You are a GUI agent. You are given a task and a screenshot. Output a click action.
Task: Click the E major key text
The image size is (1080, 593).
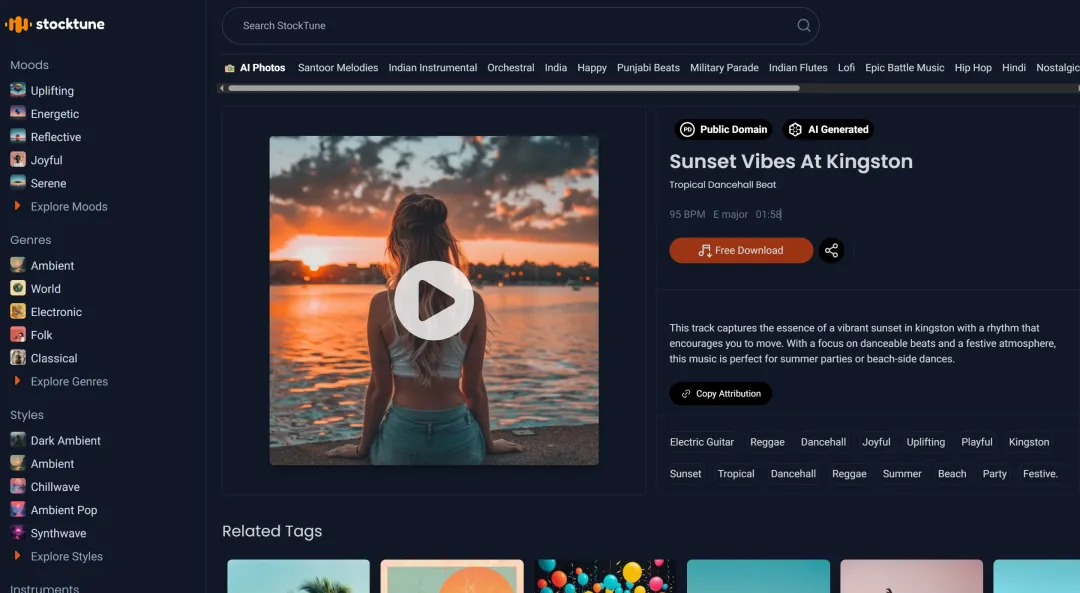tap(730, 214)
